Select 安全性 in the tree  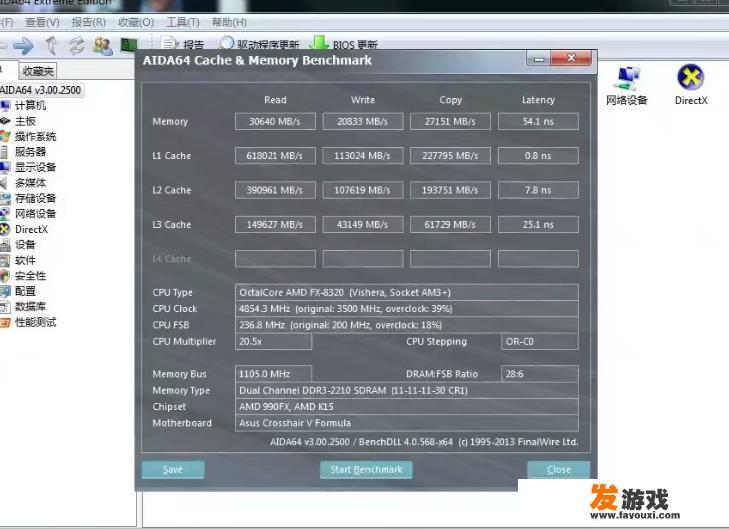[x=30, y=276]
